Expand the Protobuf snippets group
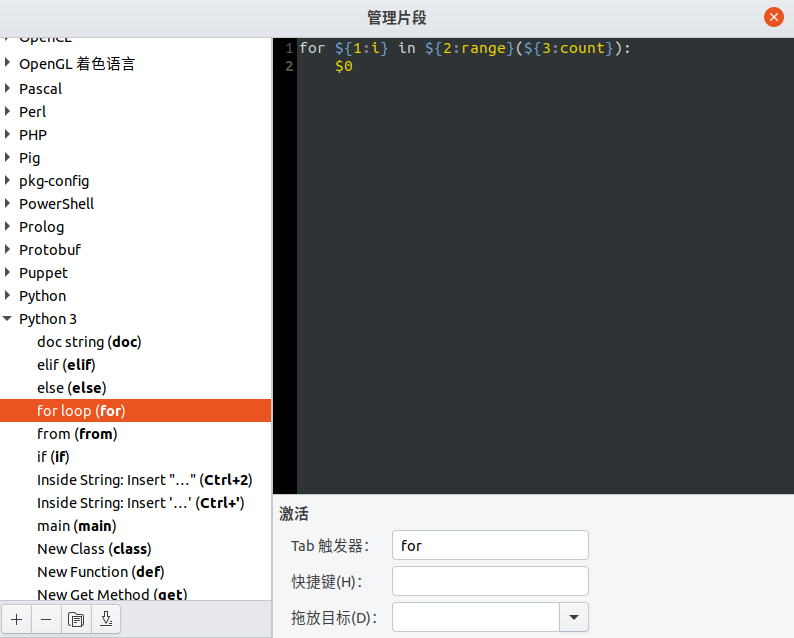 point(7,249)
